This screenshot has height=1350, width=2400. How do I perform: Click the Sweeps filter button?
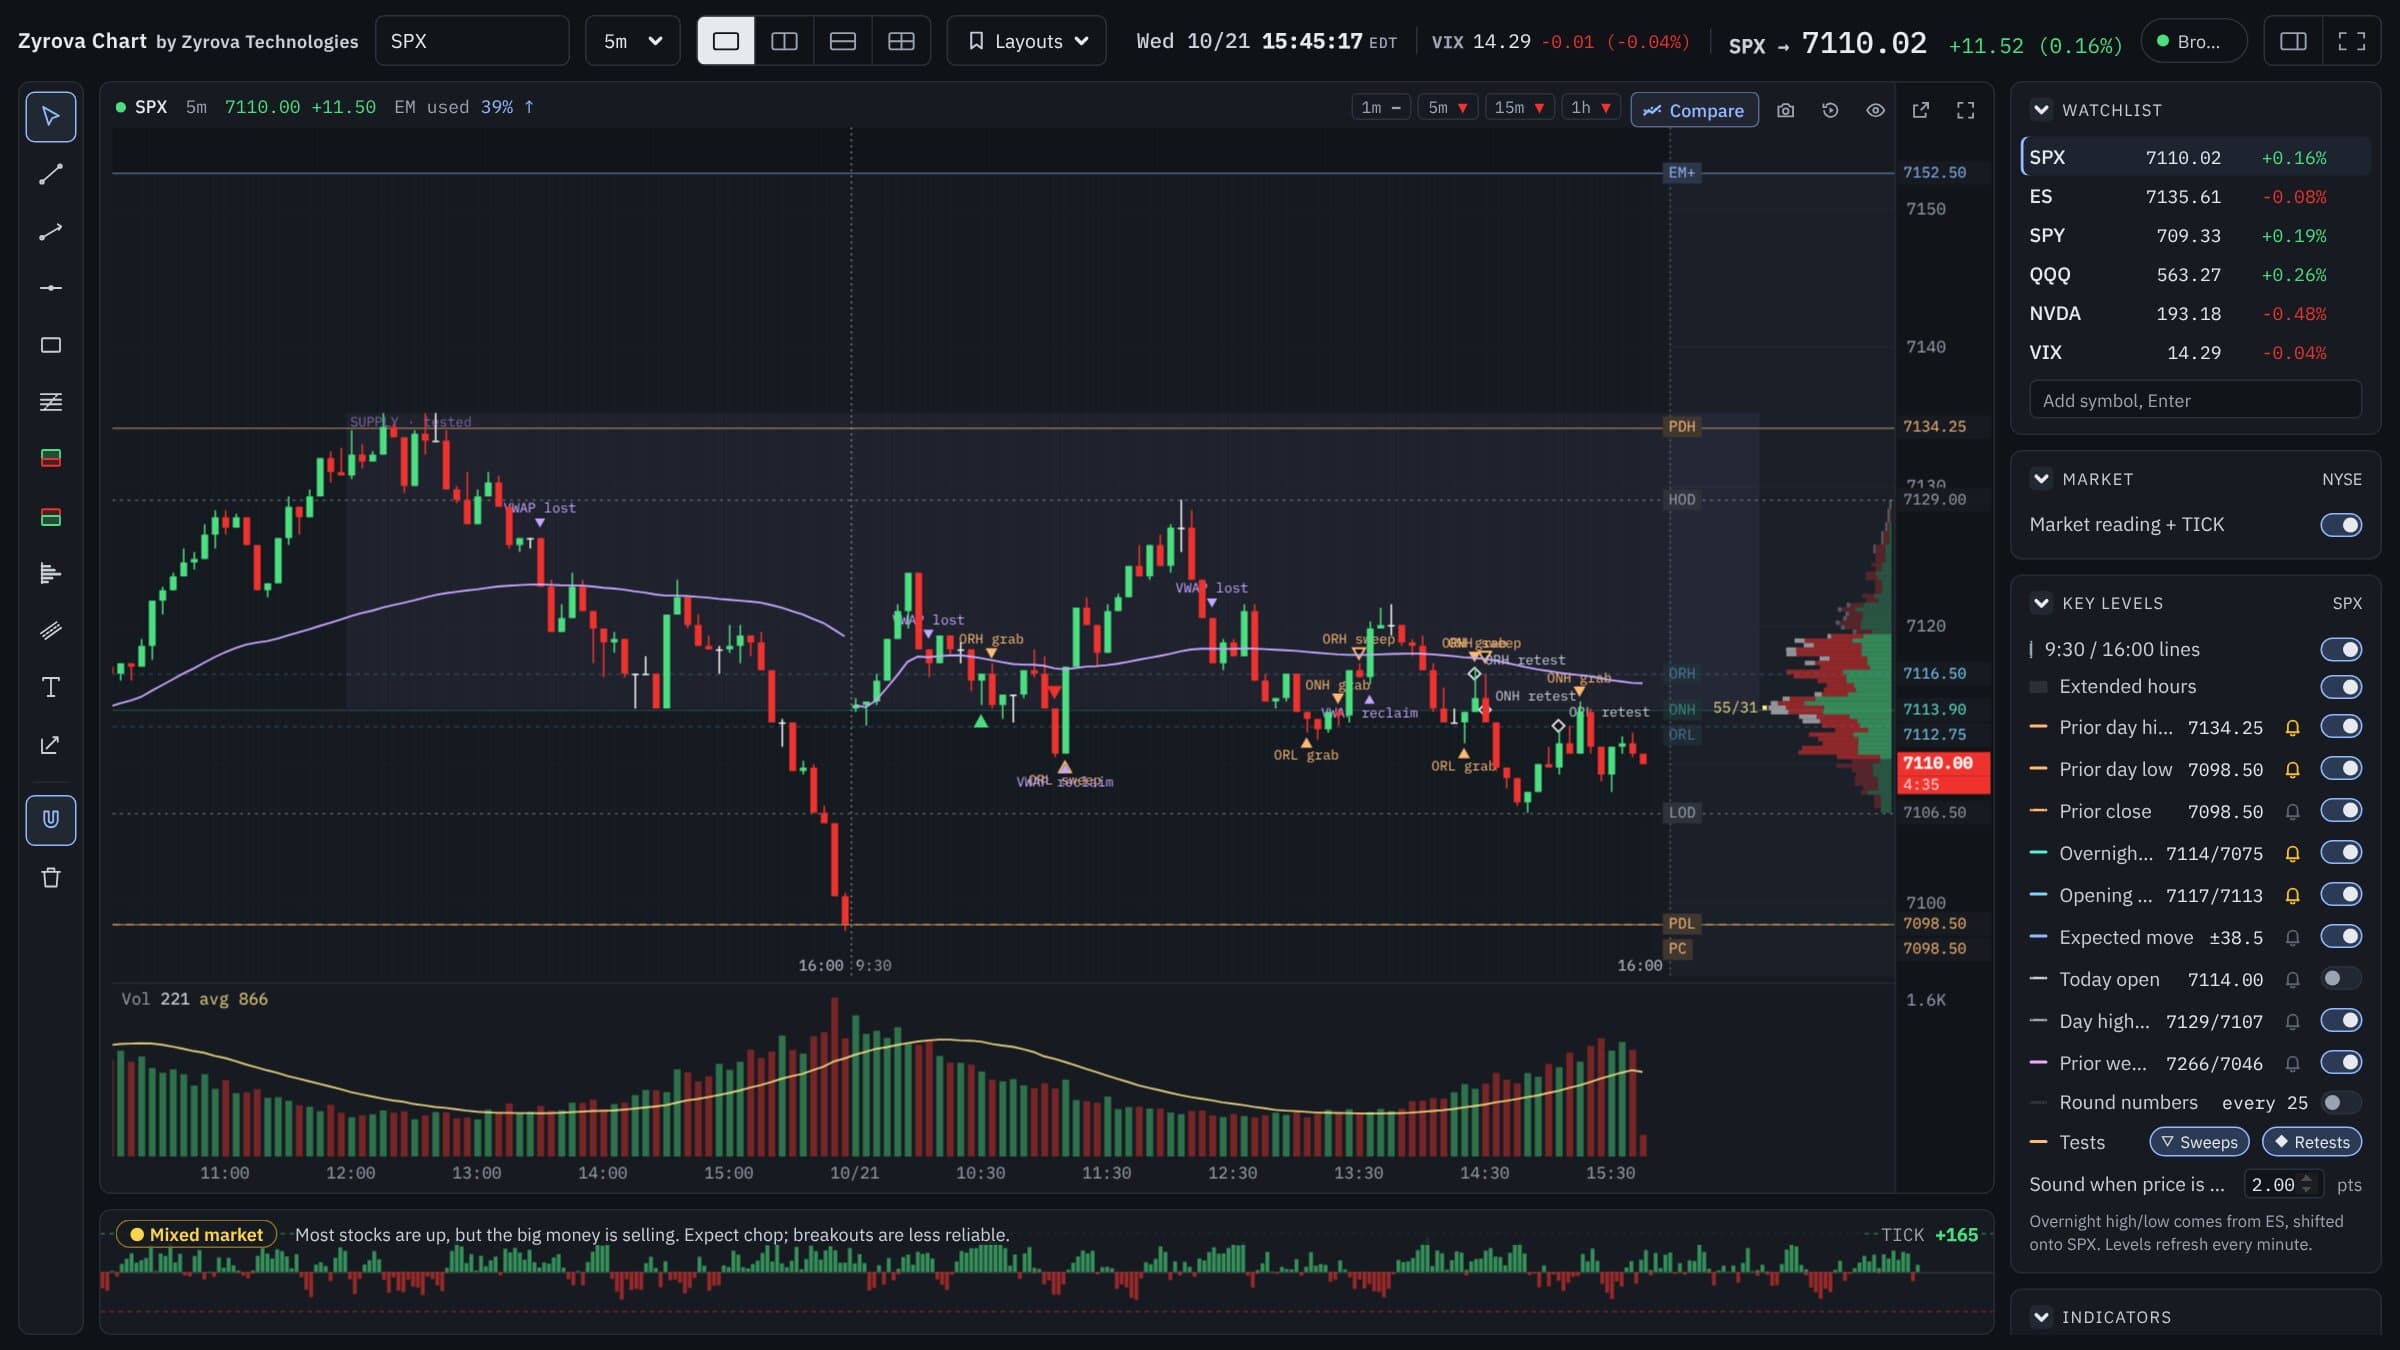click(x=2199, y=1142)
